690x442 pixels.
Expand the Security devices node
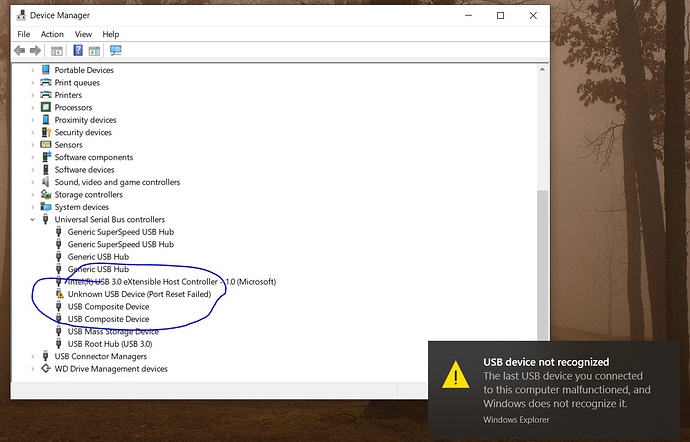click(x=33, y=132)
